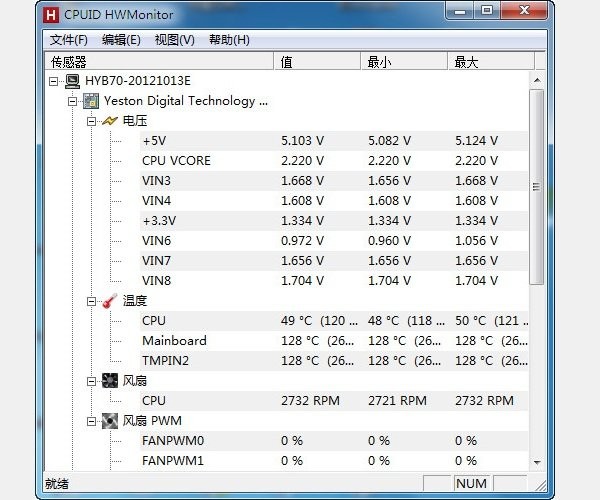Click the 5.103 V value
This screenshot has height=500, width=600.
coord(302,141)
